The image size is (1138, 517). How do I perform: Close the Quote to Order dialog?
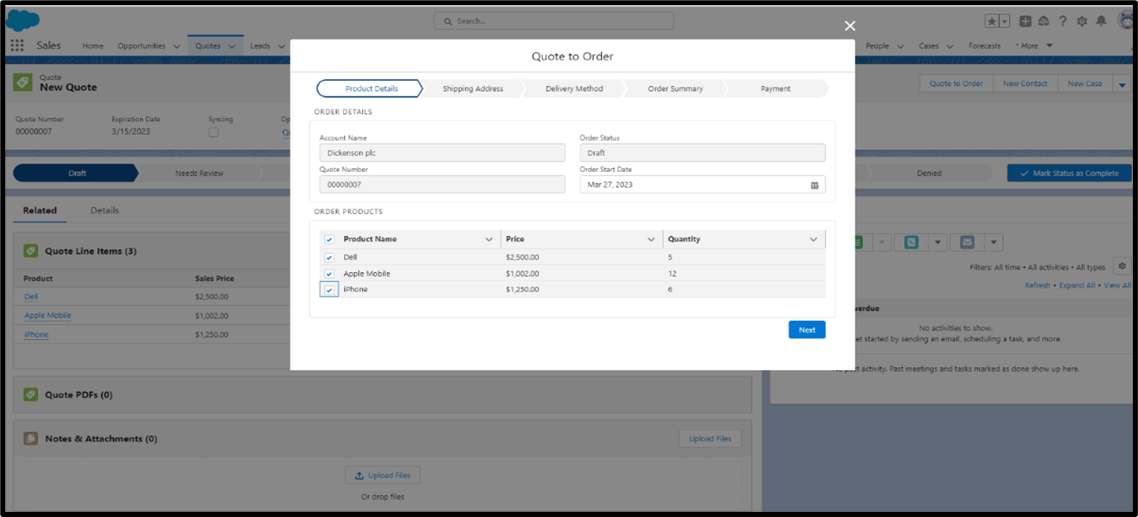point(850,26)
